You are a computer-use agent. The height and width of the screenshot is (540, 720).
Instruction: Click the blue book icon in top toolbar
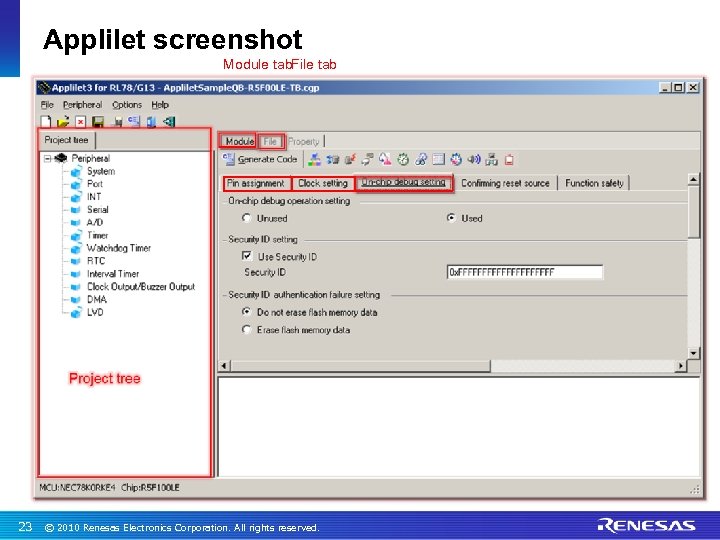[152, 122]
